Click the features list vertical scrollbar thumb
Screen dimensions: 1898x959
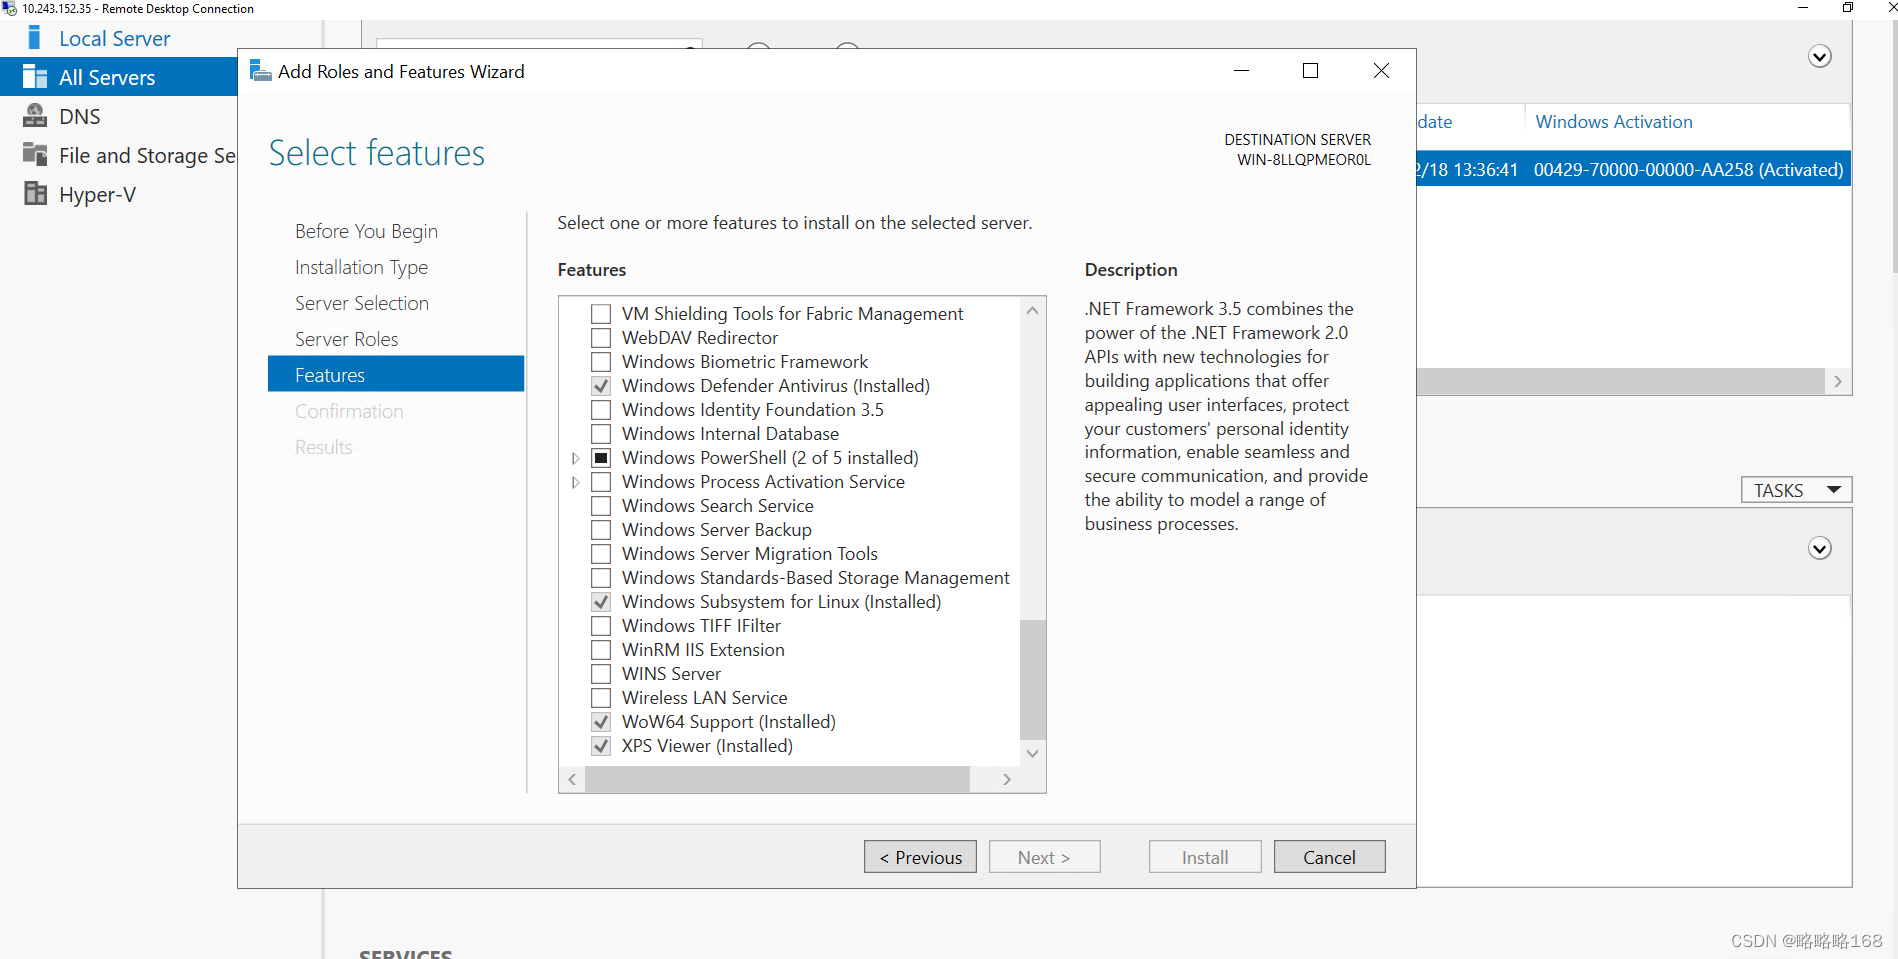tap(1033, 680)
